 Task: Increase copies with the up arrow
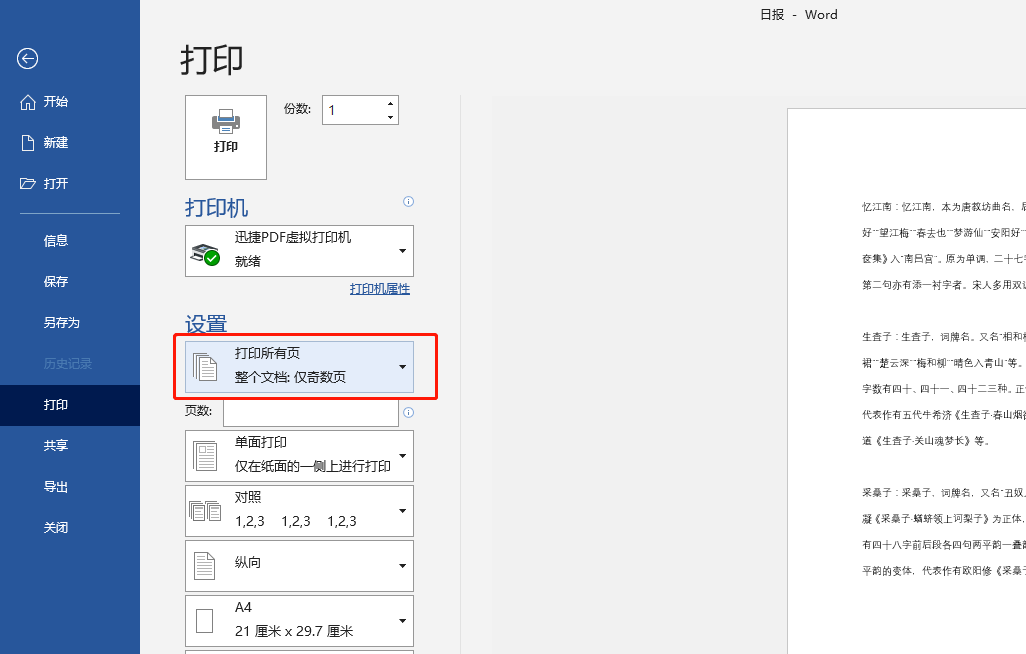391,103
